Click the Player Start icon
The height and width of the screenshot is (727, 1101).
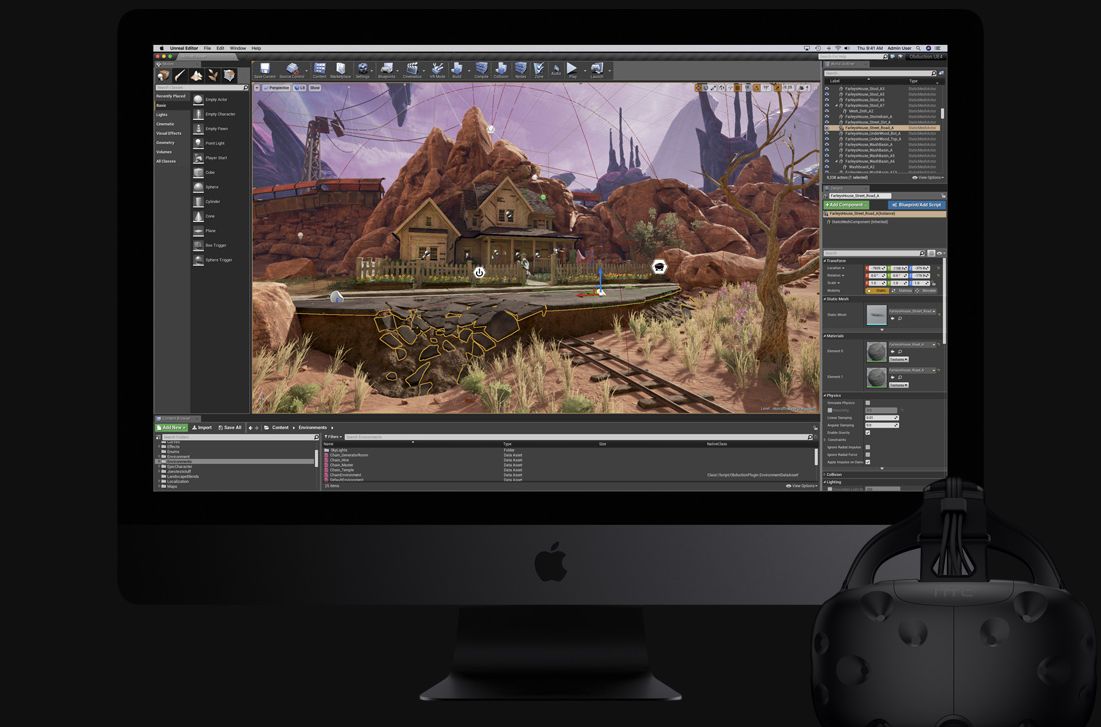[x=199, y=158]
